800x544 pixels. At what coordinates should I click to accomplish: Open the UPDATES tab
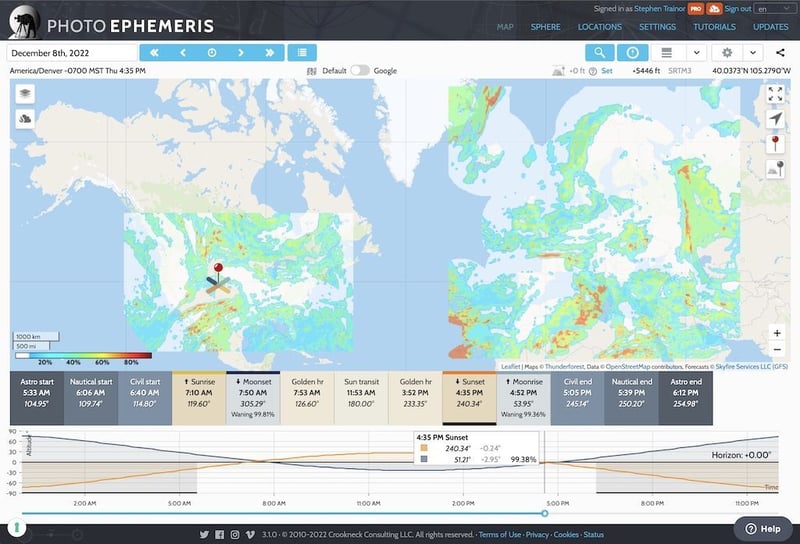[x=770, y=27]
